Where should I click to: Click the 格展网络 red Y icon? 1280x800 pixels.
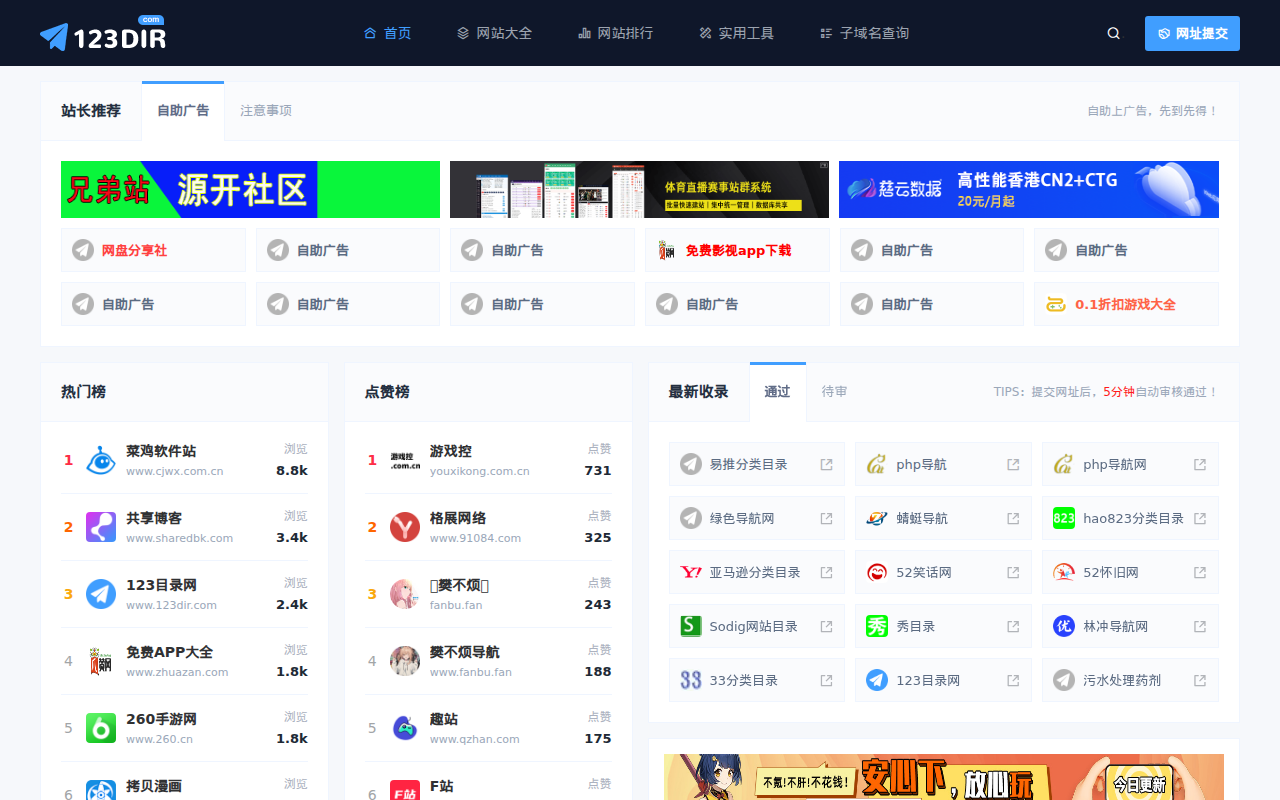click(405, 527)
